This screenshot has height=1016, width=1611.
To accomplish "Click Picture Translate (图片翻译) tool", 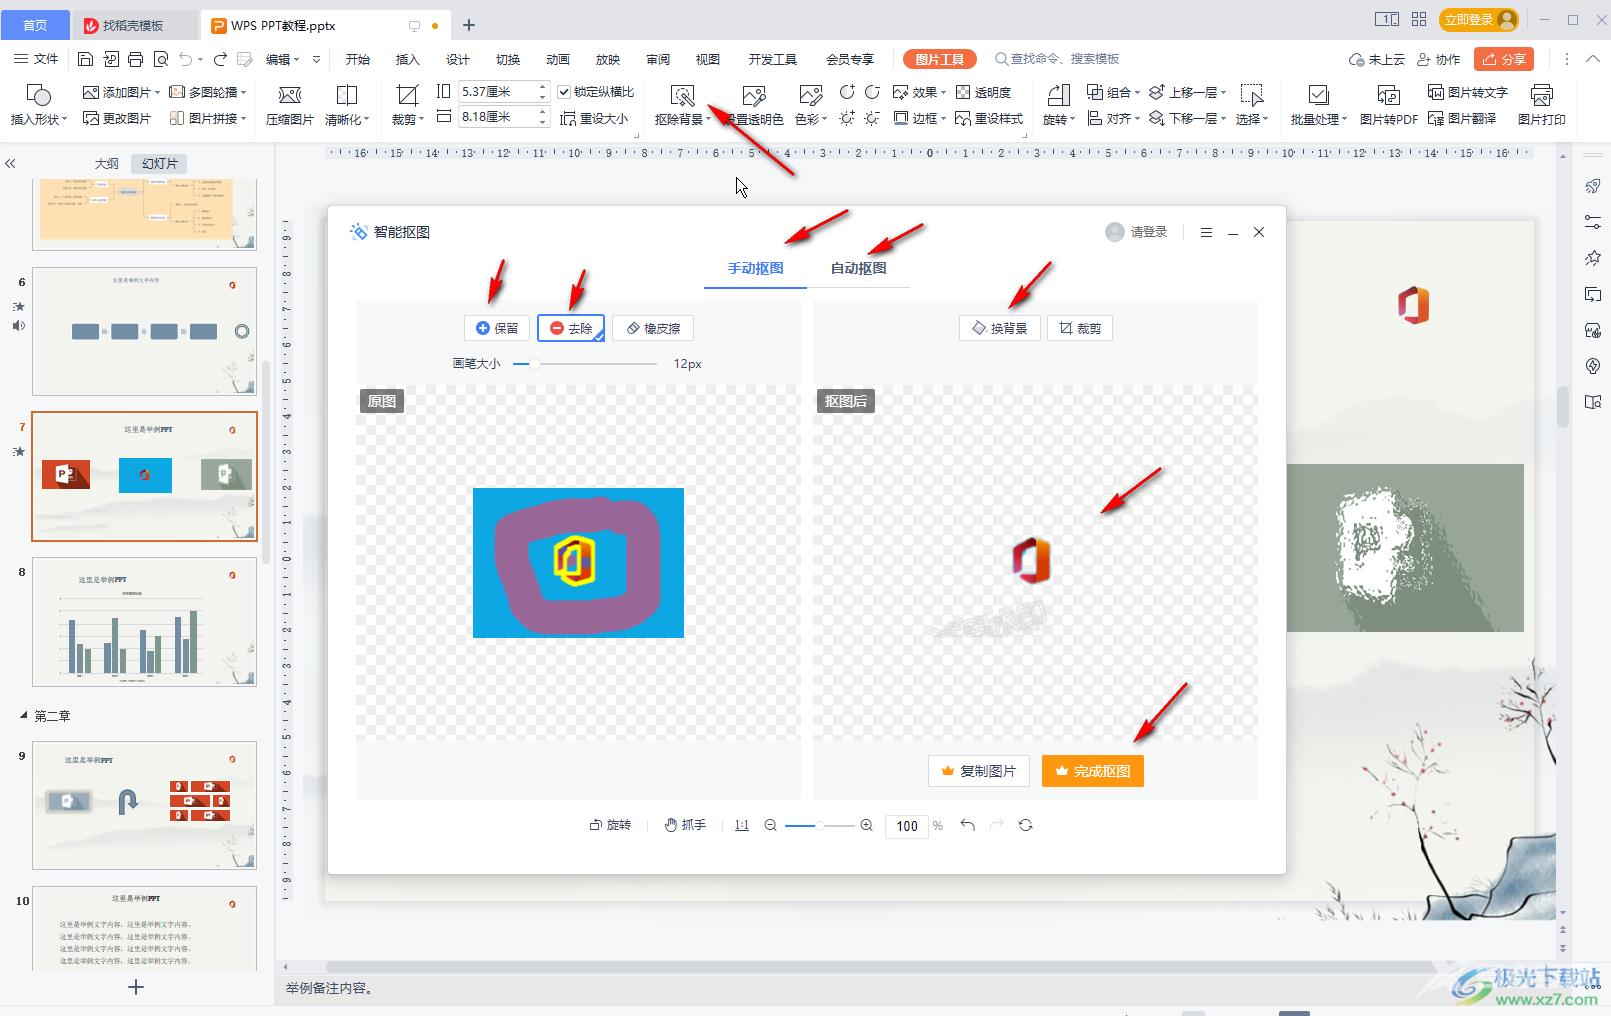I will (1462, 118).
